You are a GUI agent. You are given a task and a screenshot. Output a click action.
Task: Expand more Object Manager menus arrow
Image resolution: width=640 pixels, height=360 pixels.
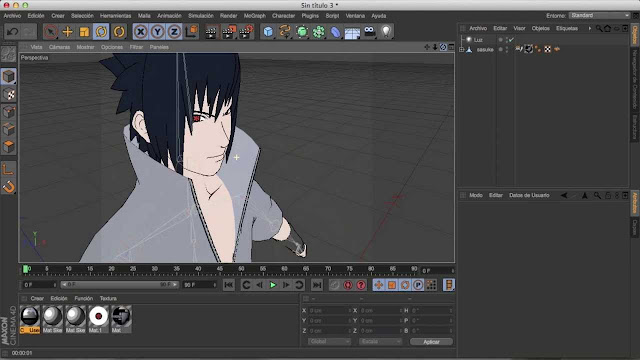pos(589,28)
